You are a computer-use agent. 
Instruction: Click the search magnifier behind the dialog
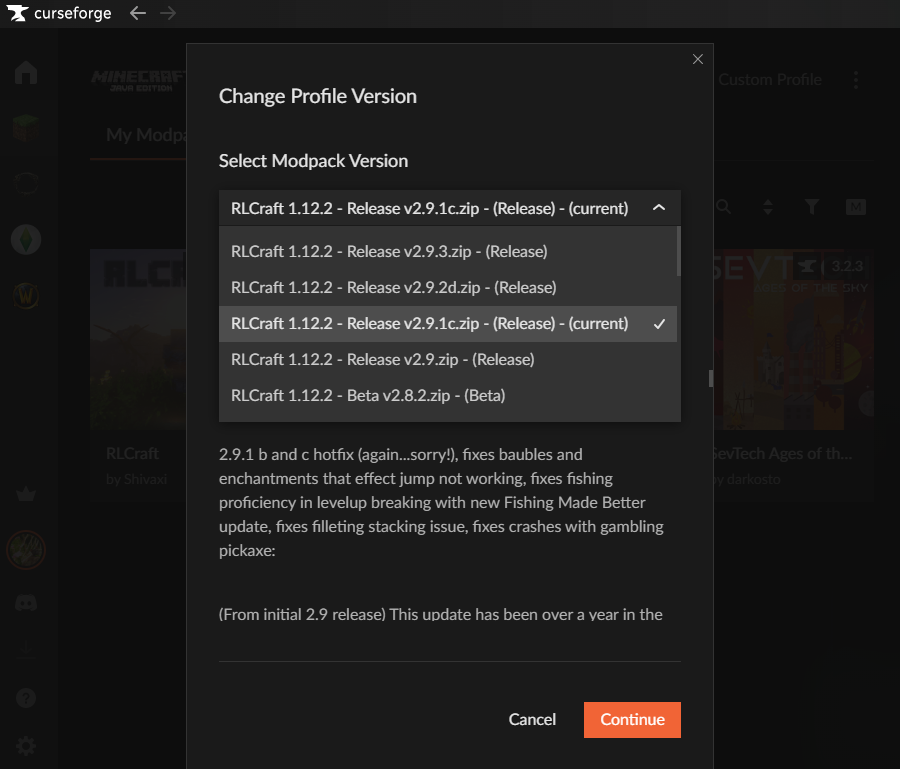click(724, 207)
